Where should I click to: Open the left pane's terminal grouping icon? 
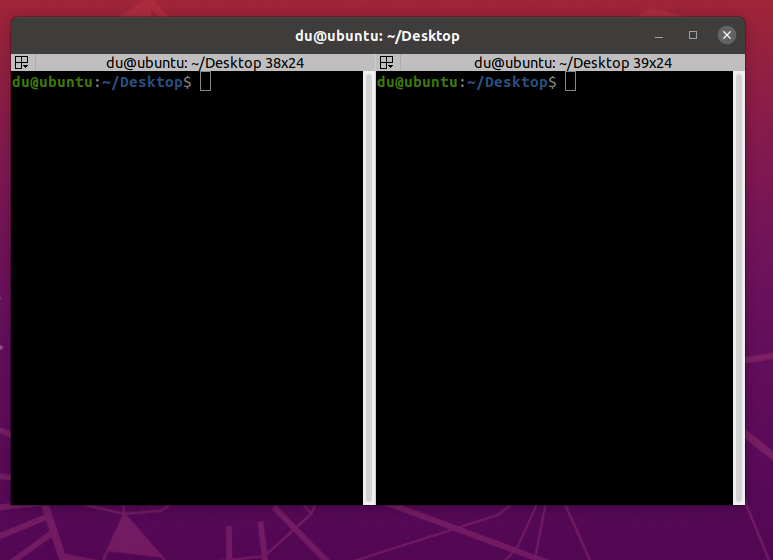click(x=22, y=63)
